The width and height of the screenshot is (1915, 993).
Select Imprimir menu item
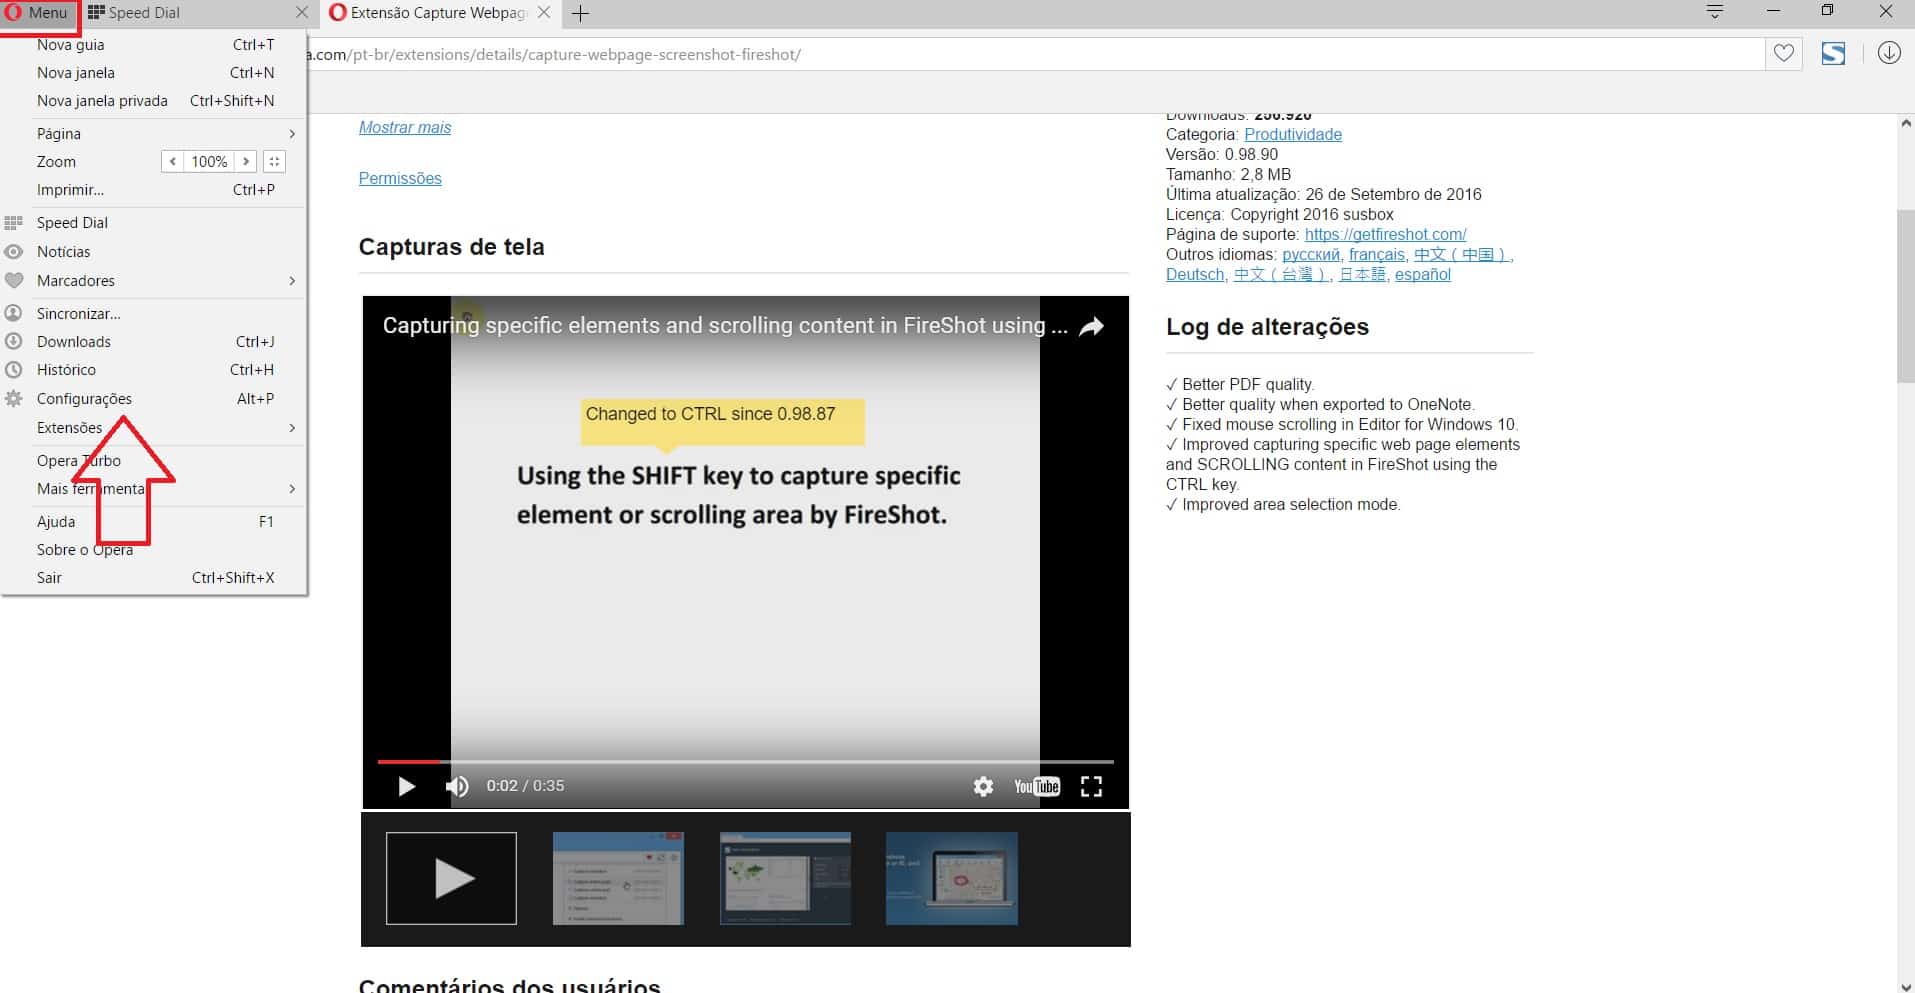point(154,189)
